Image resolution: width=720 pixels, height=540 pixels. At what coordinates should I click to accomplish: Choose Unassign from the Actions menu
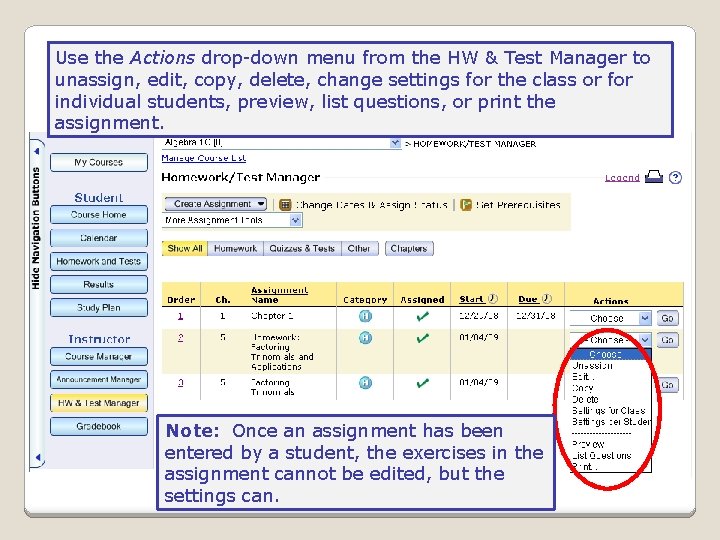[x=592, y=366]
